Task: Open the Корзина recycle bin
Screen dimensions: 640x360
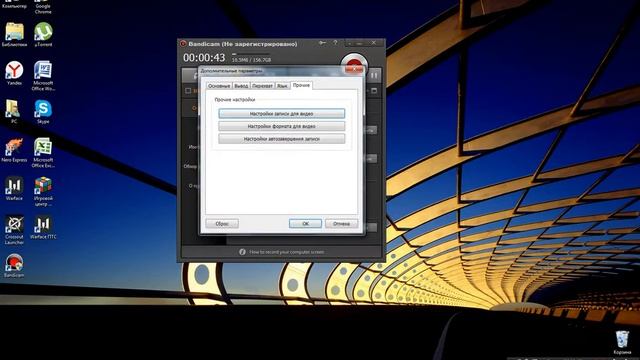Action: click(x=622, y=342)
